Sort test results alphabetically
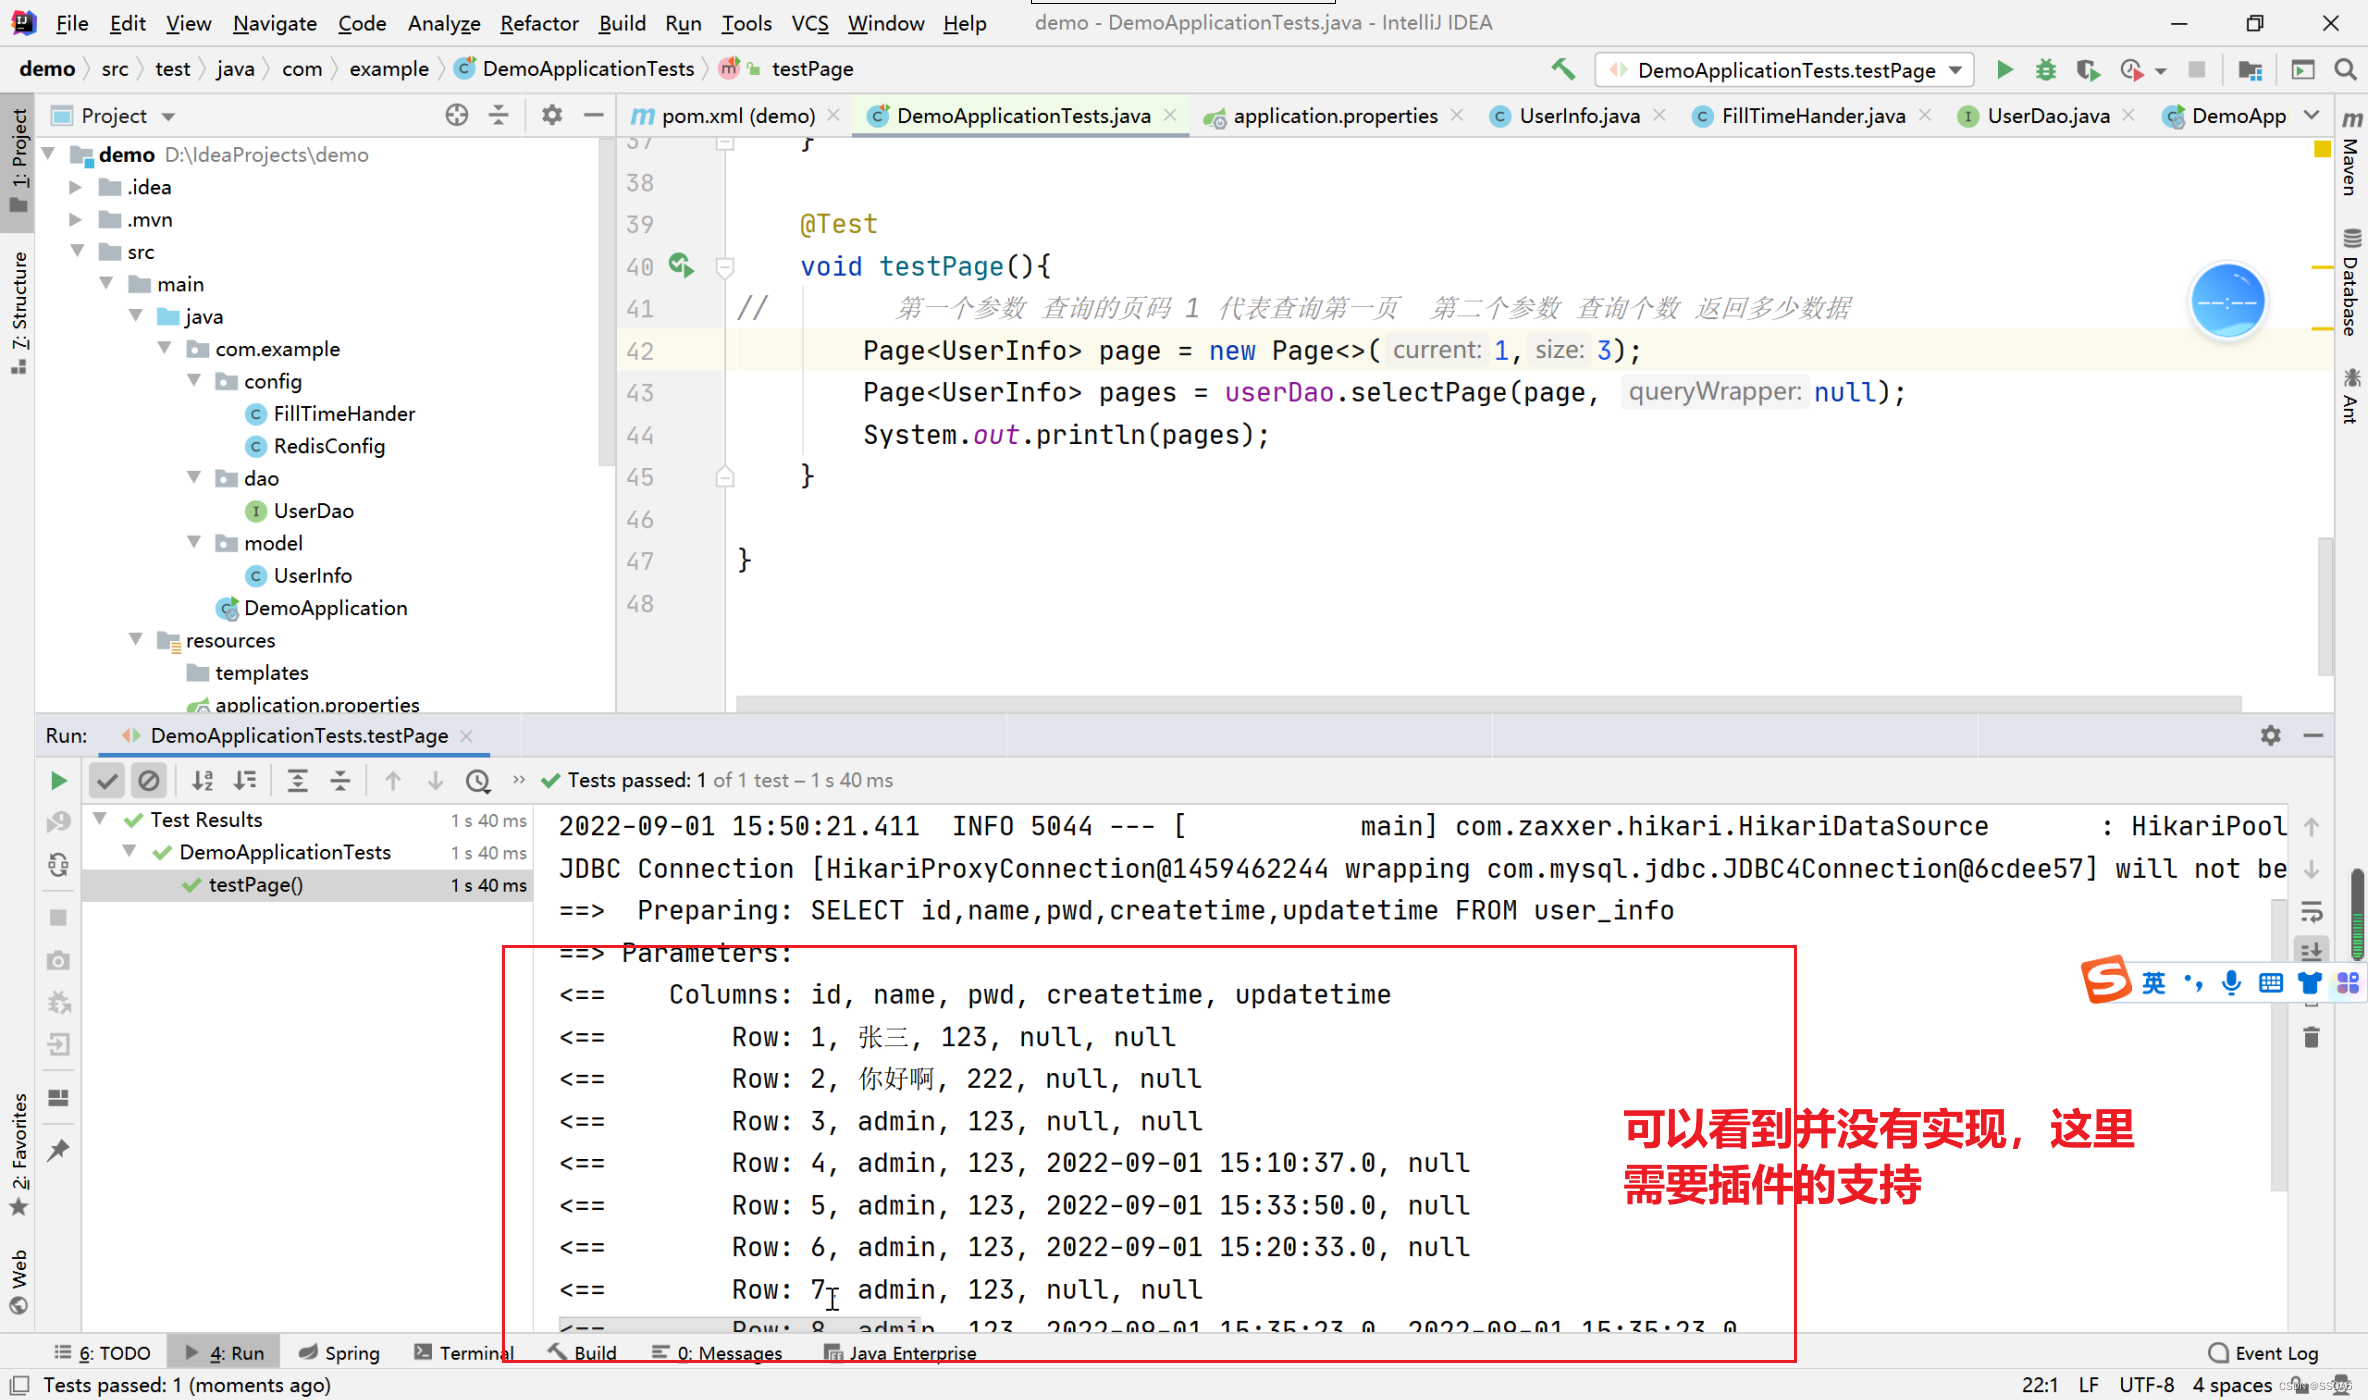The width and height of the screenshot is (2368, 1400). tap(203, 780)
